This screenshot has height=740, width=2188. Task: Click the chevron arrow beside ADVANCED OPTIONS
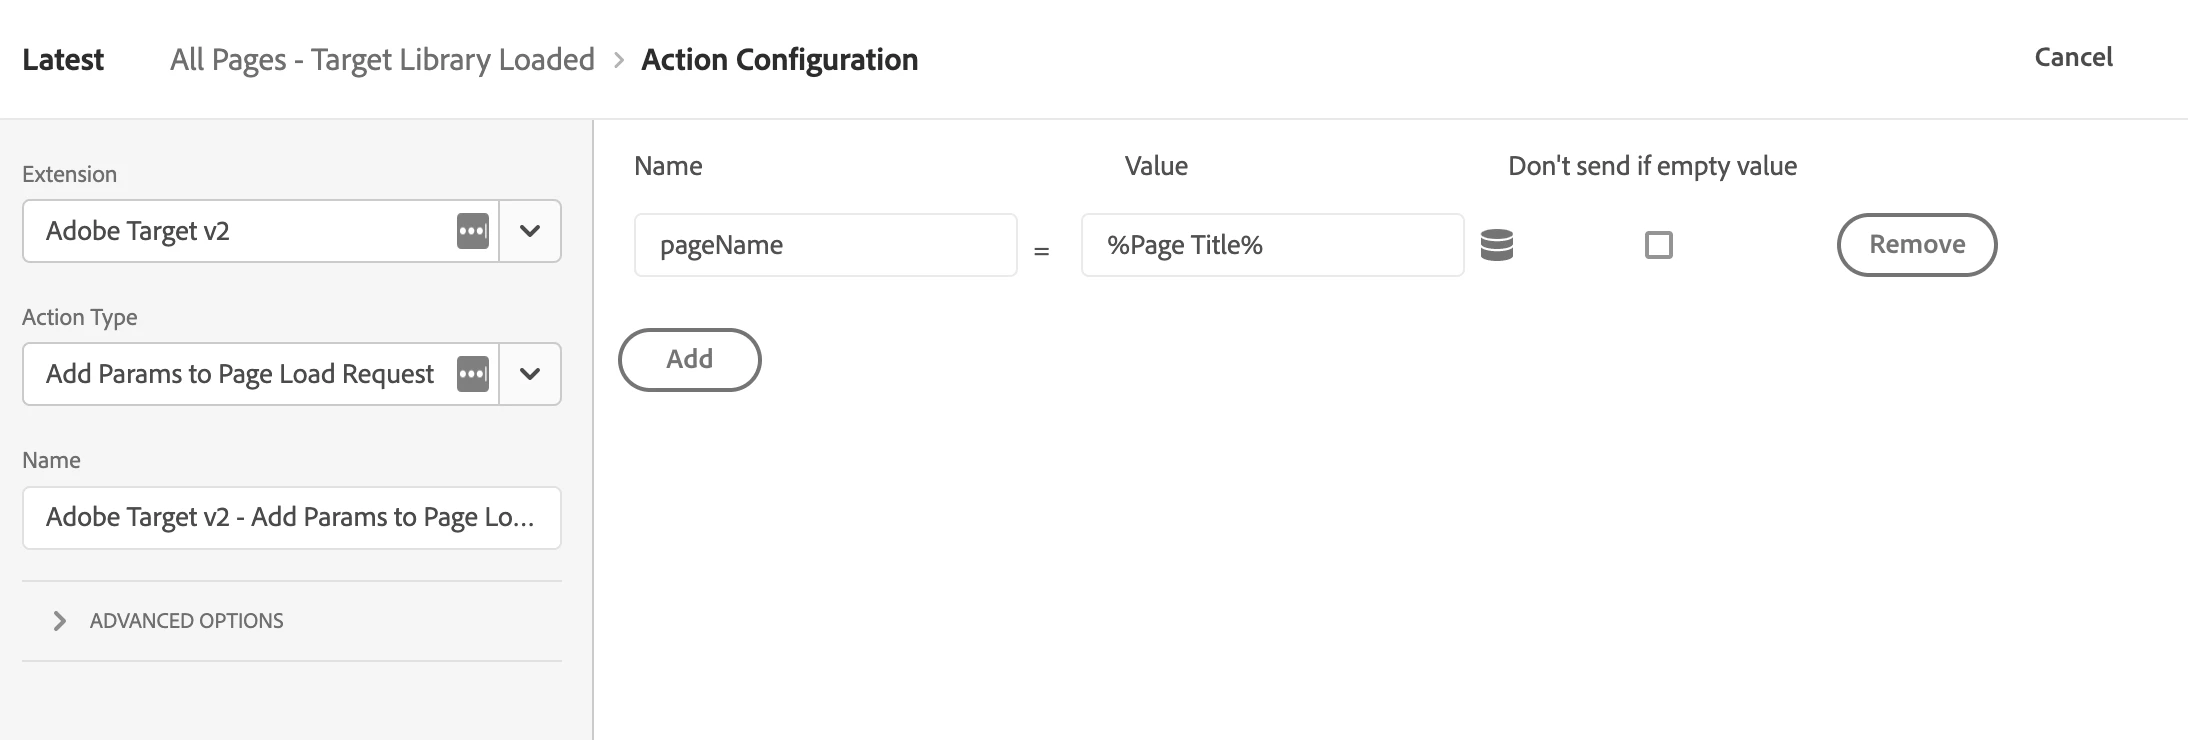[59, 621]
